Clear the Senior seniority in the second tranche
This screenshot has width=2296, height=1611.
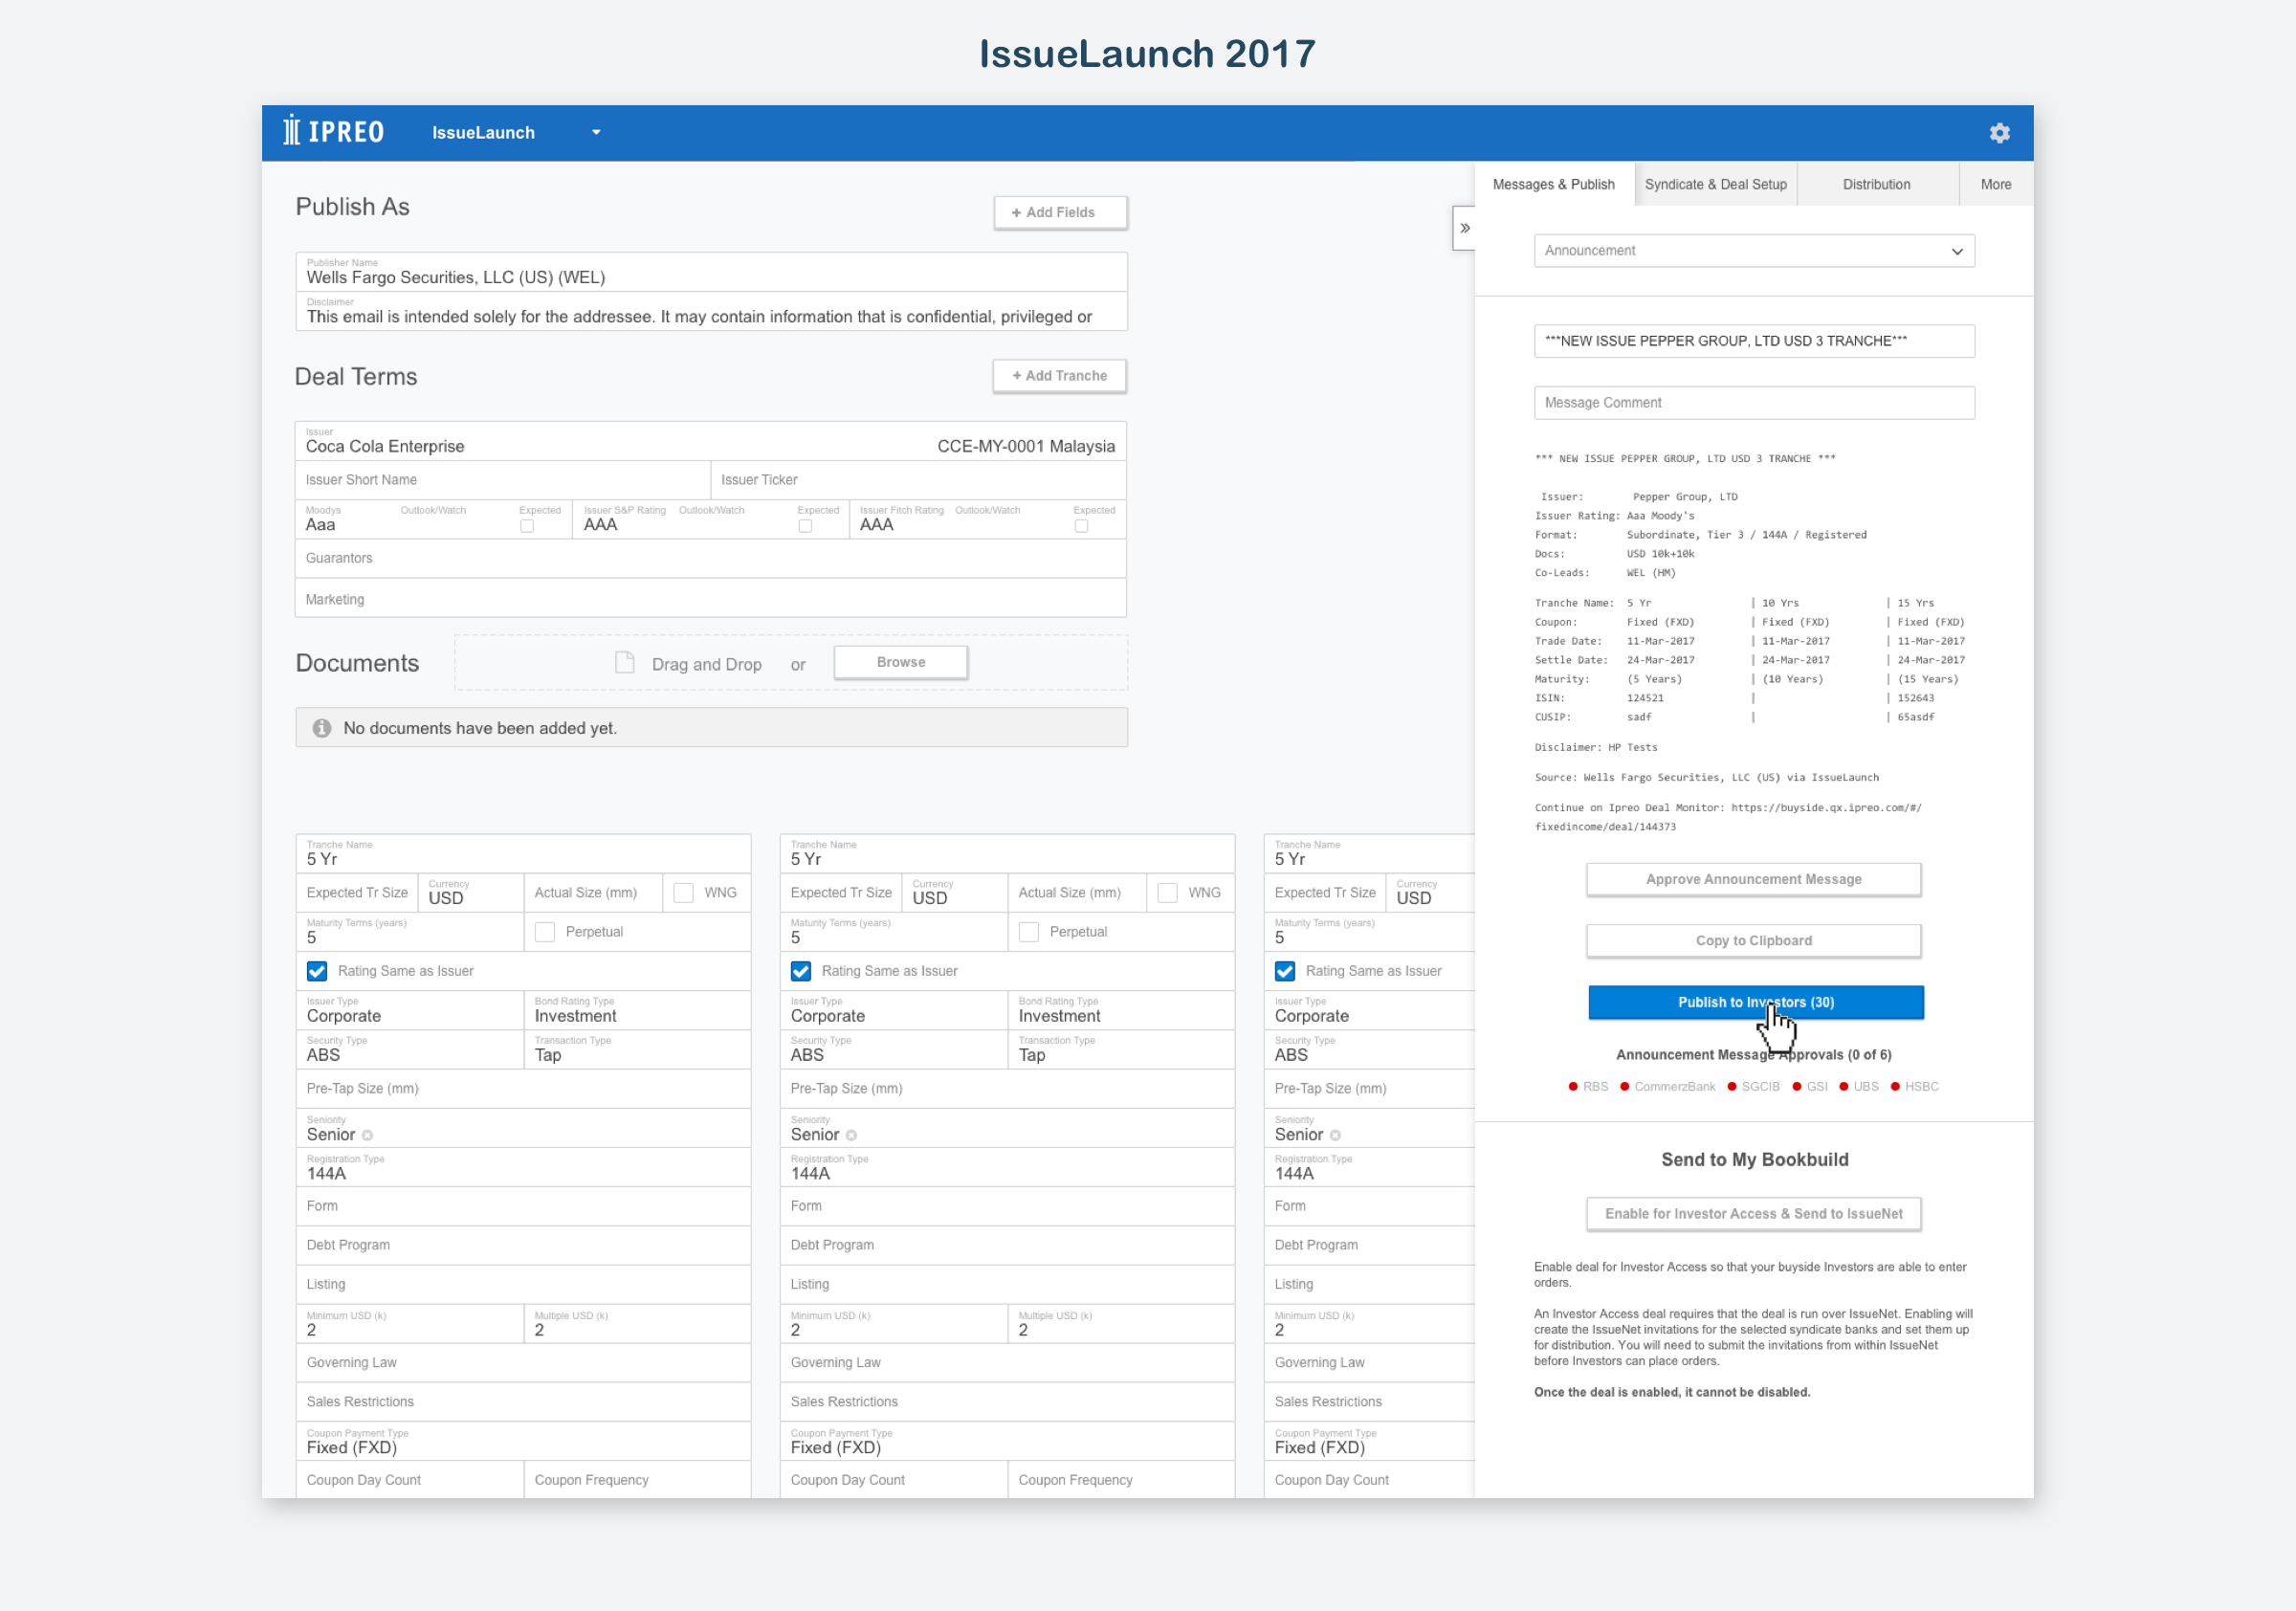[x=851, y=1136]
